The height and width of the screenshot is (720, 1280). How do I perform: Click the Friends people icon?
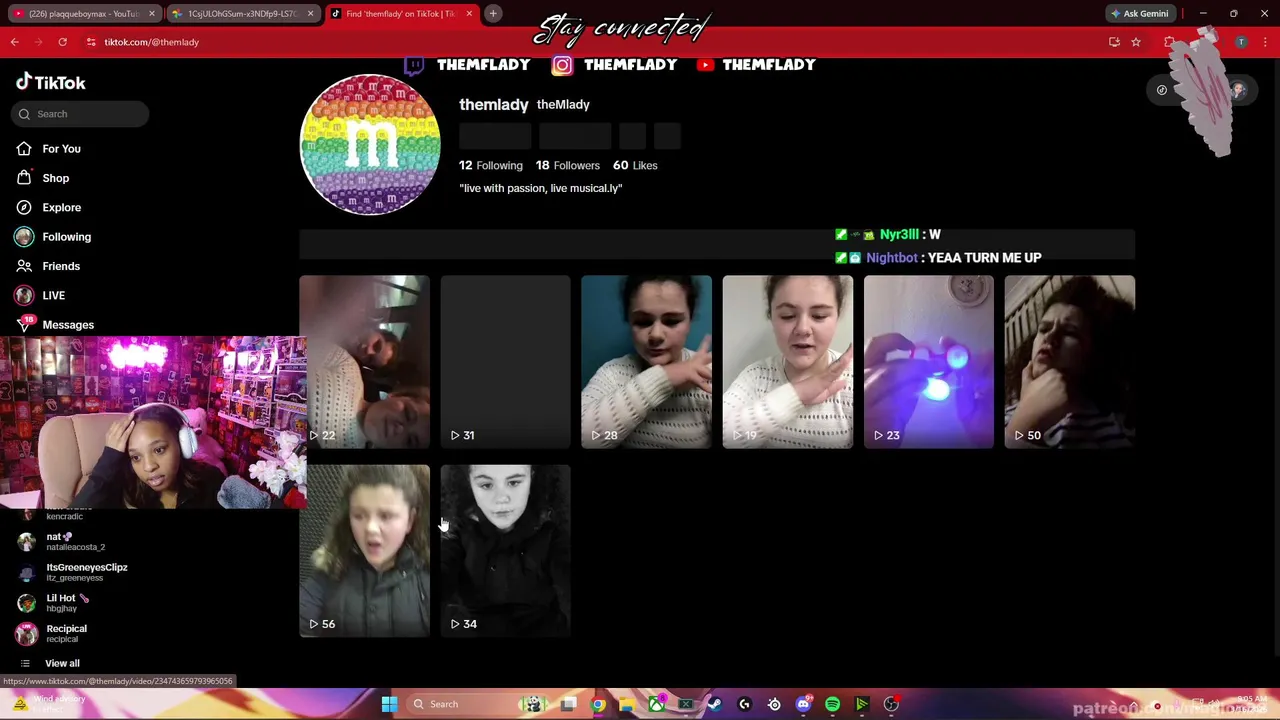(24, 266)
